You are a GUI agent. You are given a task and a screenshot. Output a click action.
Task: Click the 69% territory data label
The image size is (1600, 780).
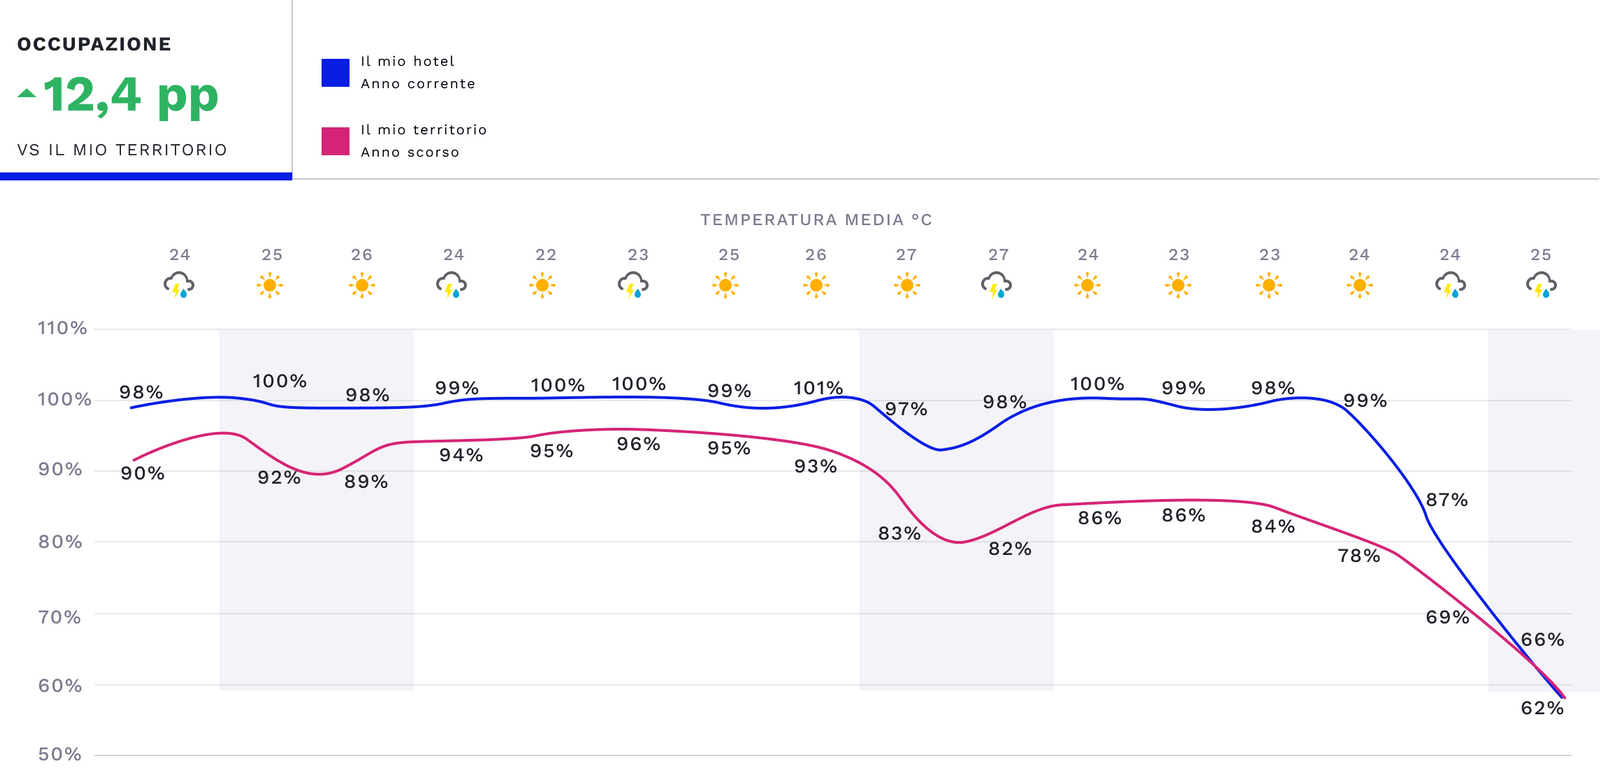pos(1447,618)
